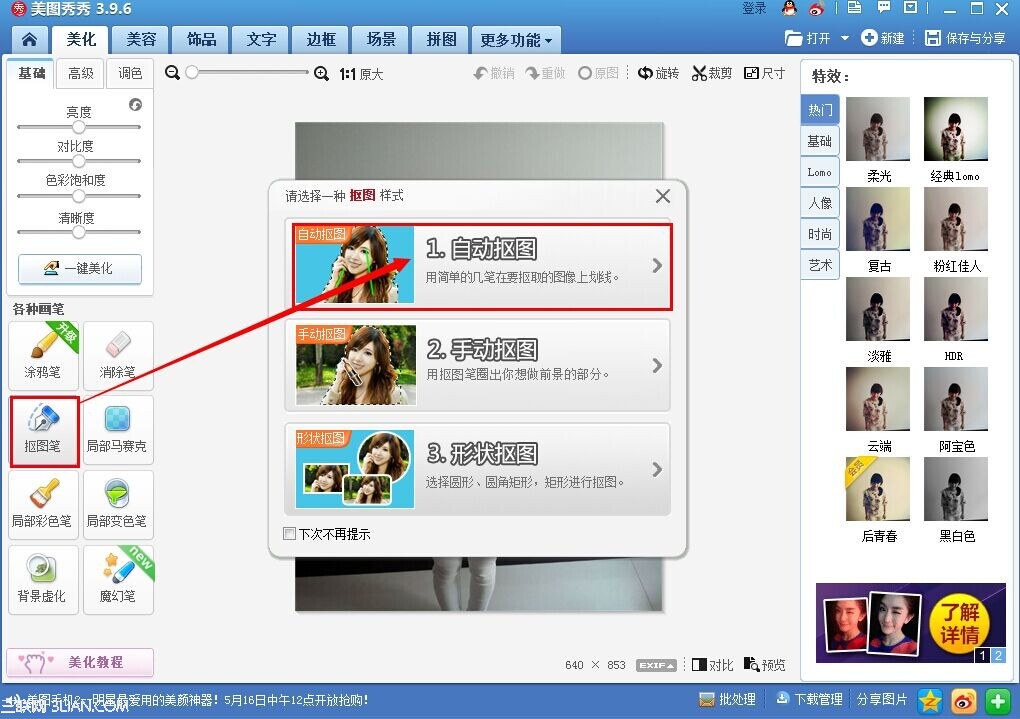Select the 局部变色笔 recolor brush tool
1020x719 pixels.
[x=118, y=505]
